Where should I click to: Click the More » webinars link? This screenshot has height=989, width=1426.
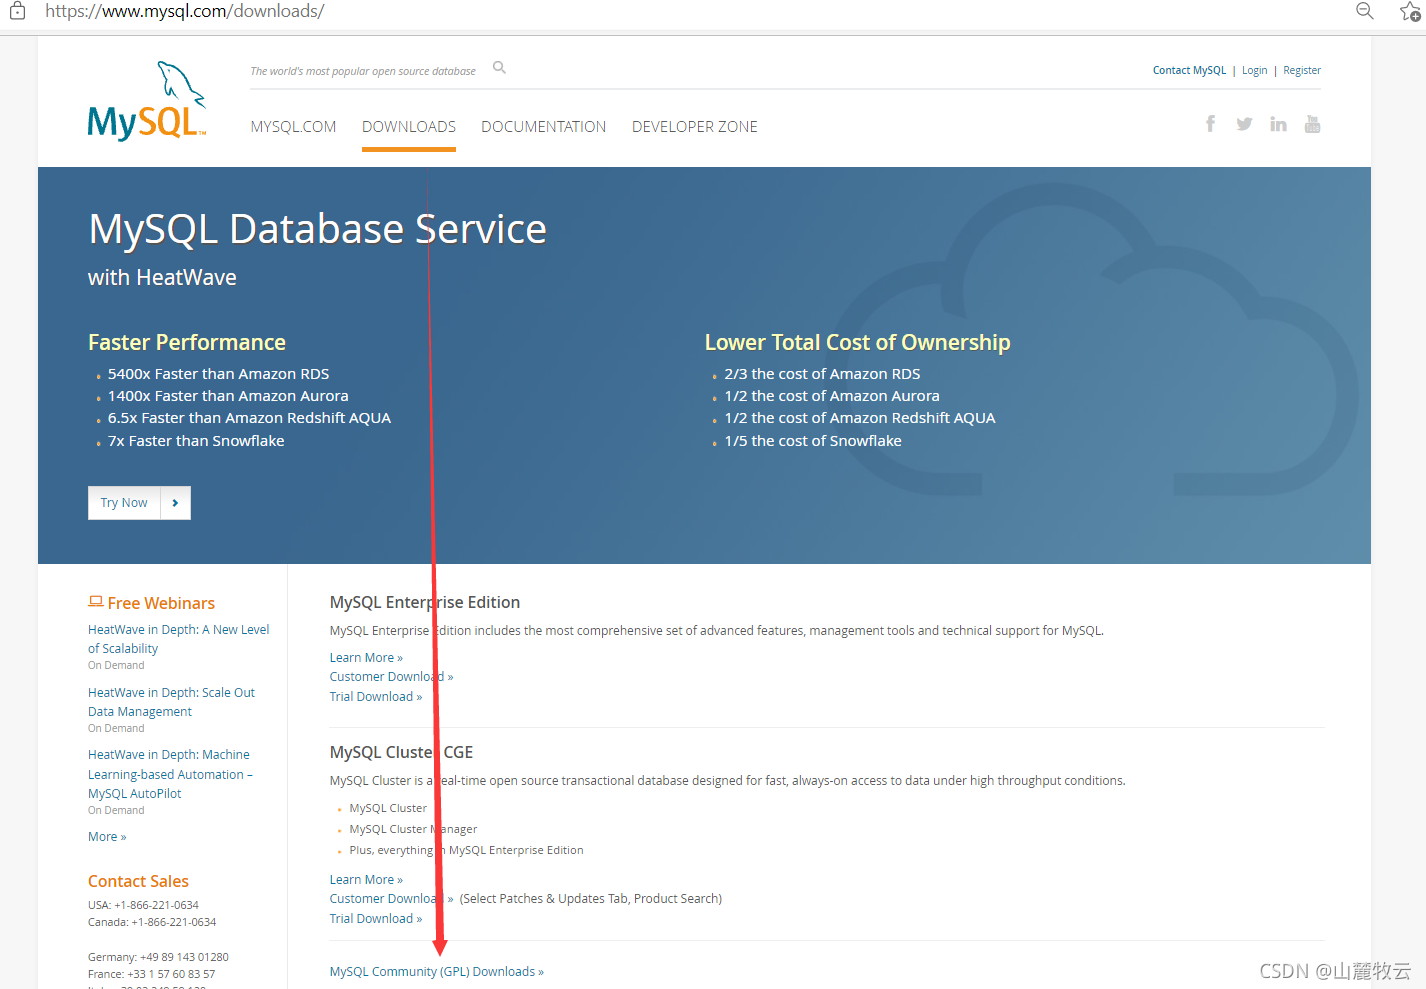point(107,837)
